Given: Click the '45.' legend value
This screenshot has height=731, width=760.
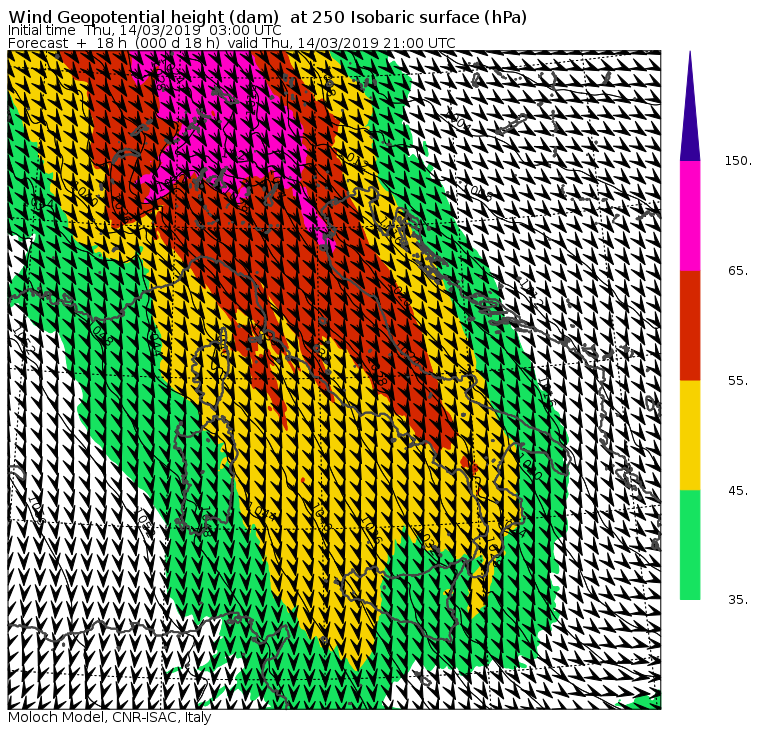Looking at the screenshot, I should tap(738, 491).
